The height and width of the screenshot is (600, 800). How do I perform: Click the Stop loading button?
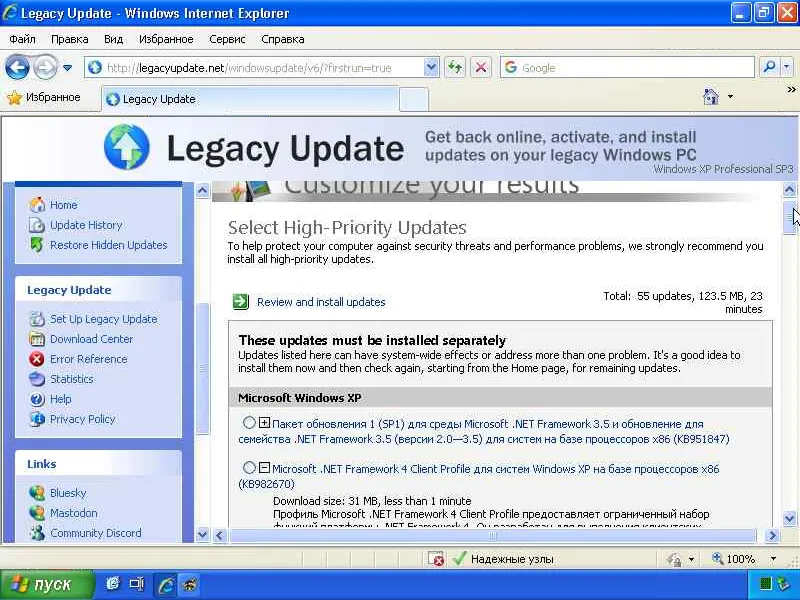coord(481,67)
